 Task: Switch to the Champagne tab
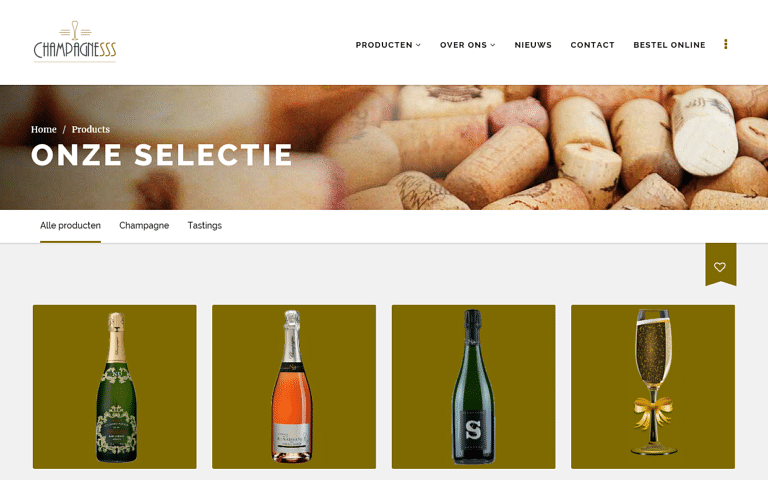pos(144,226)
